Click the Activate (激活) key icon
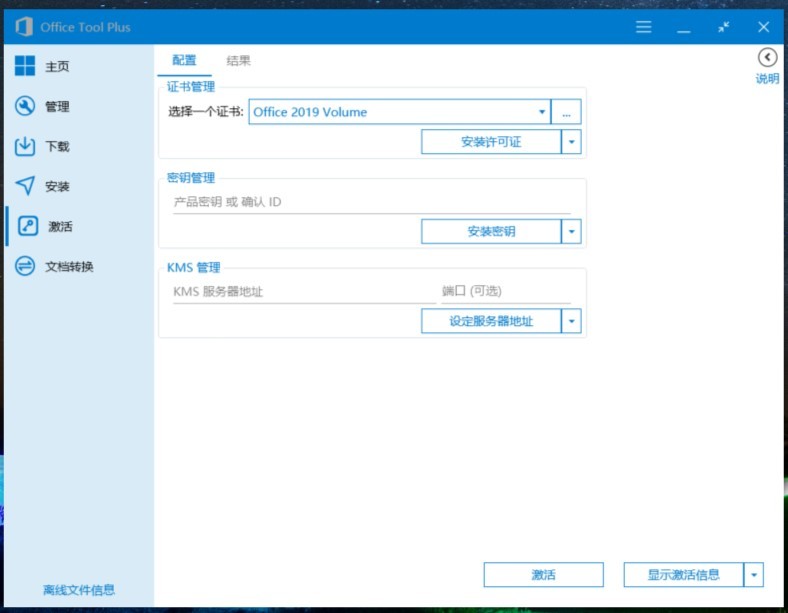The image size is (788, 613). click(29, 226)
